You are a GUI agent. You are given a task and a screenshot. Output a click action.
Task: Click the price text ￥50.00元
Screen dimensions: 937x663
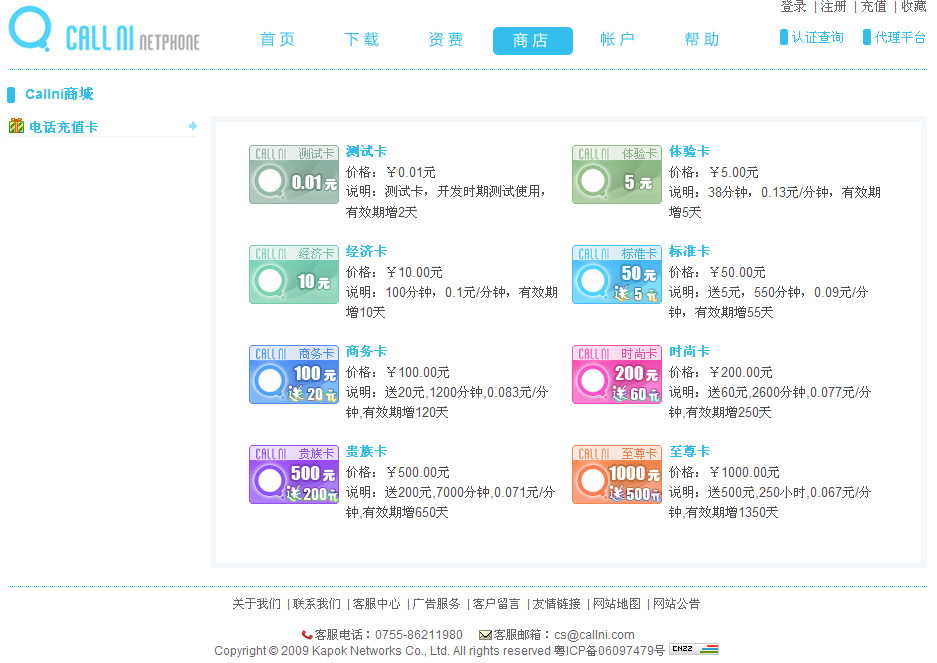click(737, 272)
